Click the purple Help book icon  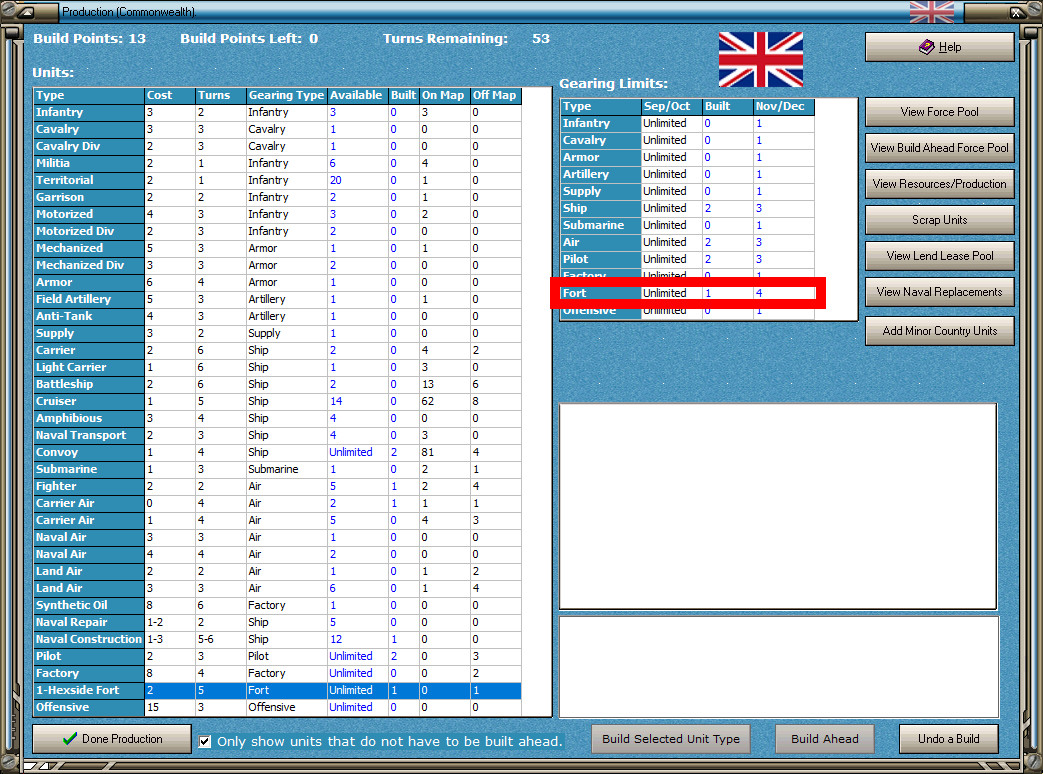click(x=927, y=47)
